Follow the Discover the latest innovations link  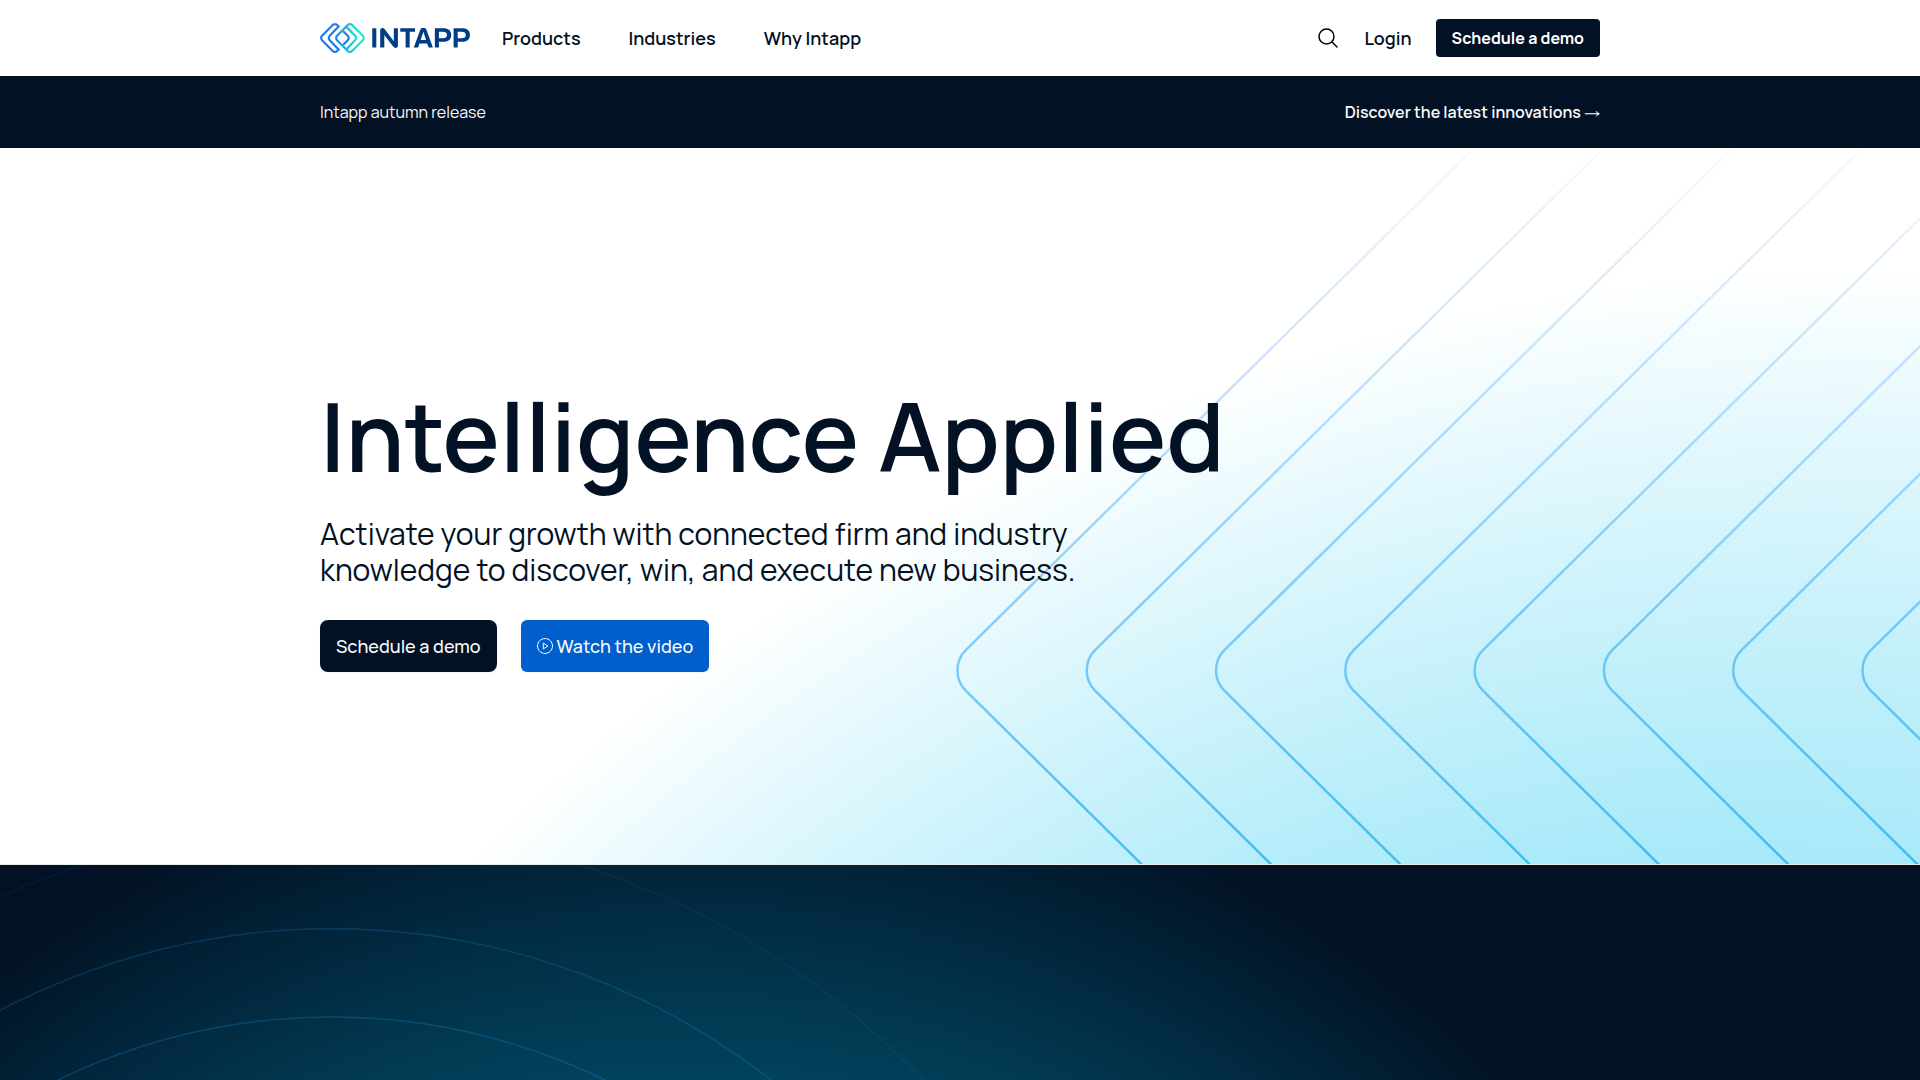(1461, 112)
